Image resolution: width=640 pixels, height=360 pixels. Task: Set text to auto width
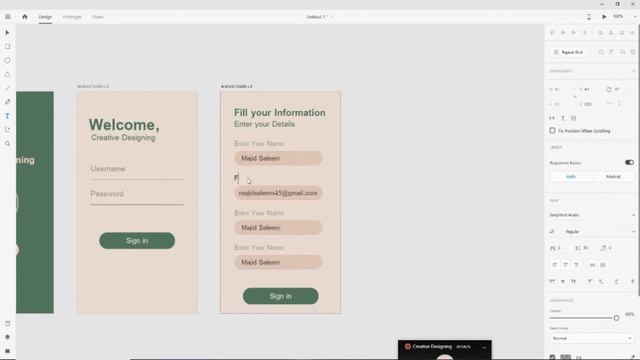click(552, 118)
